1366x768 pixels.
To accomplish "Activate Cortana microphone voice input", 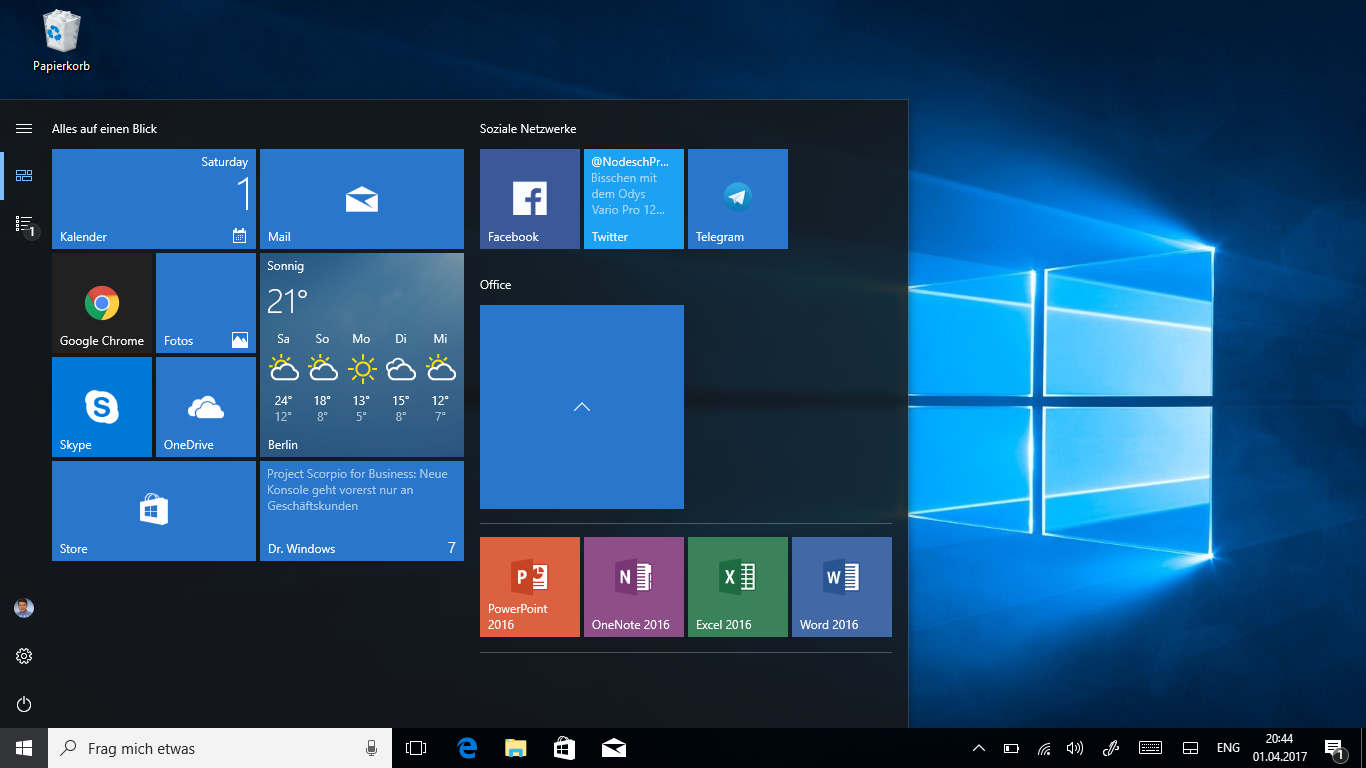I will (x=371, y=748).
